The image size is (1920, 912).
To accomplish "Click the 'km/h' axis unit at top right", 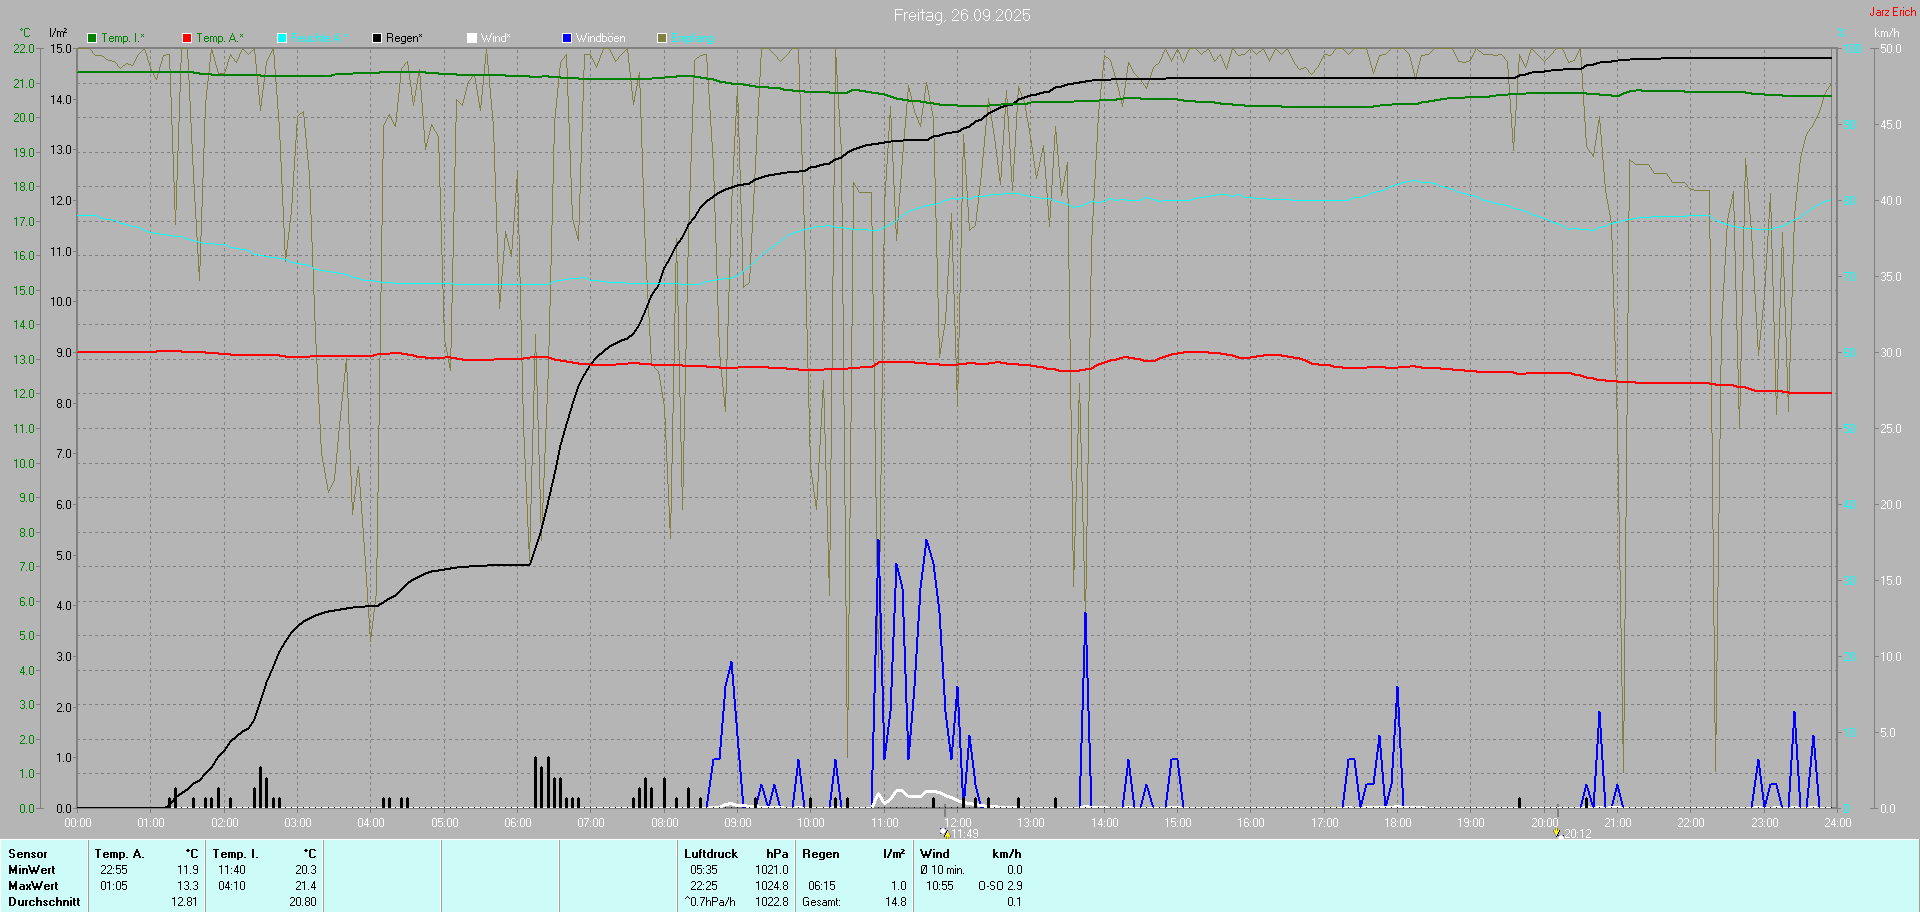I will click(x=1887, y=33).
